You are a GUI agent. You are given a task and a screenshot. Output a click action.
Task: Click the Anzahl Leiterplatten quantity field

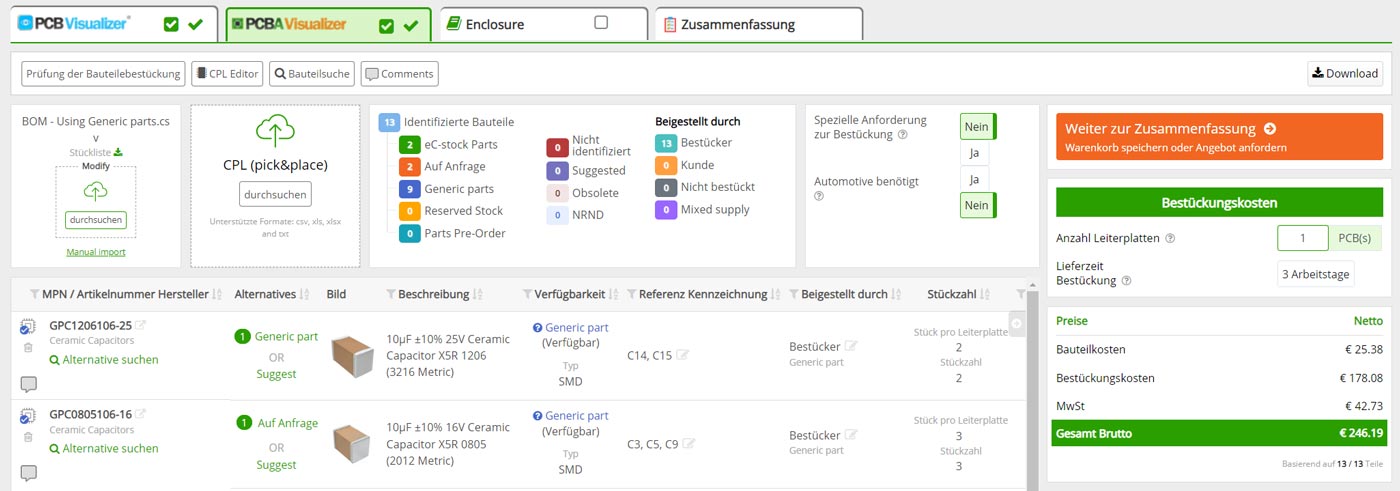pos(1302,239)
